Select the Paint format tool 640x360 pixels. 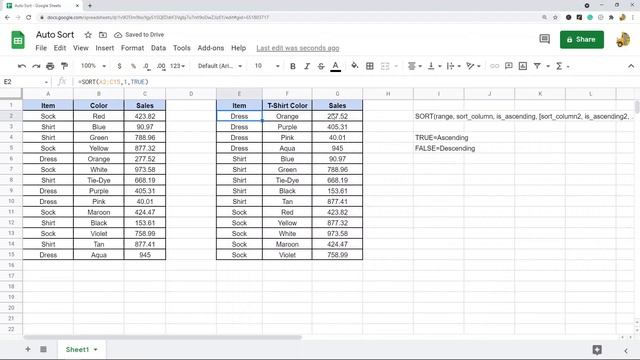click(64, 66)
